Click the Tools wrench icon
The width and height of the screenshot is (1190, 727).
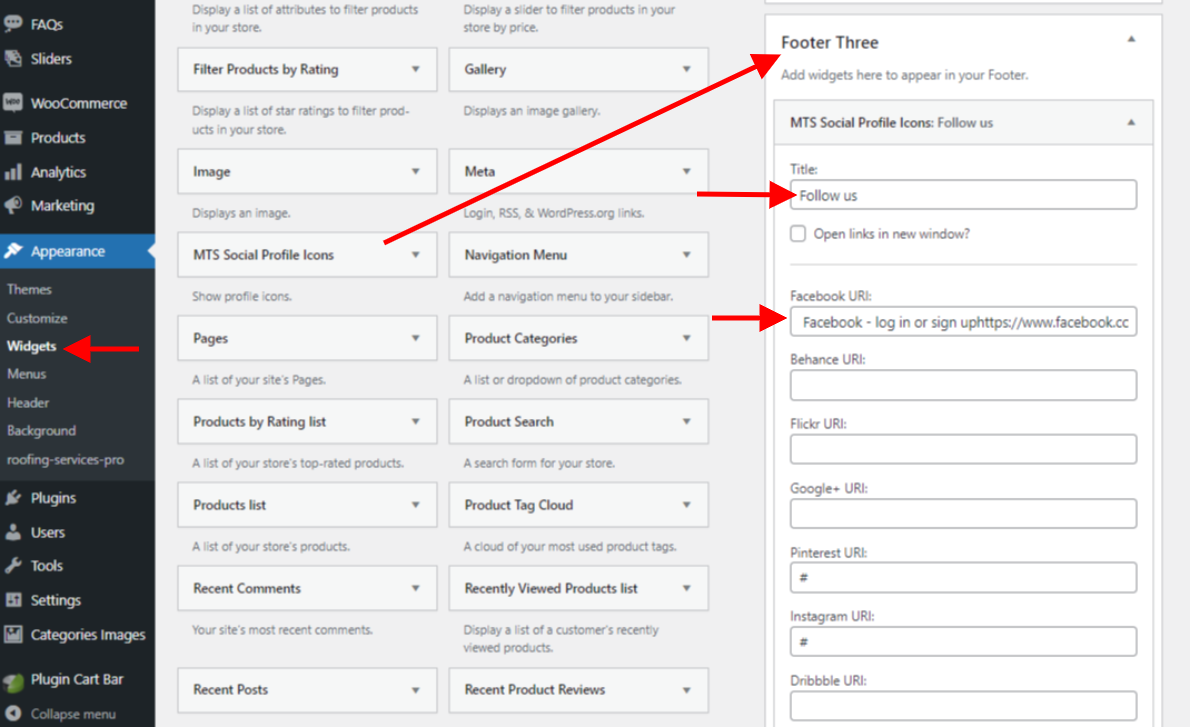click(x=13, y=565)
